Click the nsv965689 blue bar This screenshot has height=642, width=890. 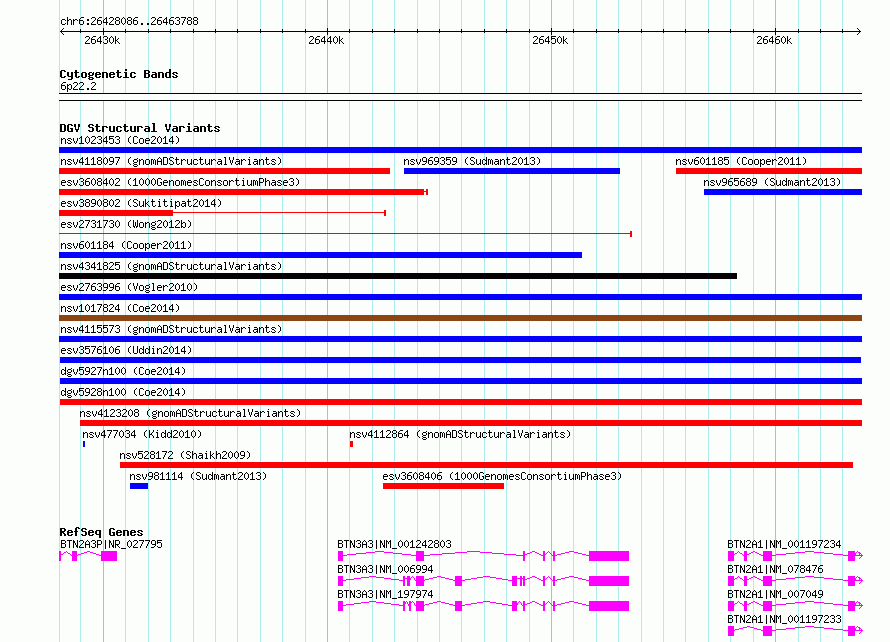[783, 192]
